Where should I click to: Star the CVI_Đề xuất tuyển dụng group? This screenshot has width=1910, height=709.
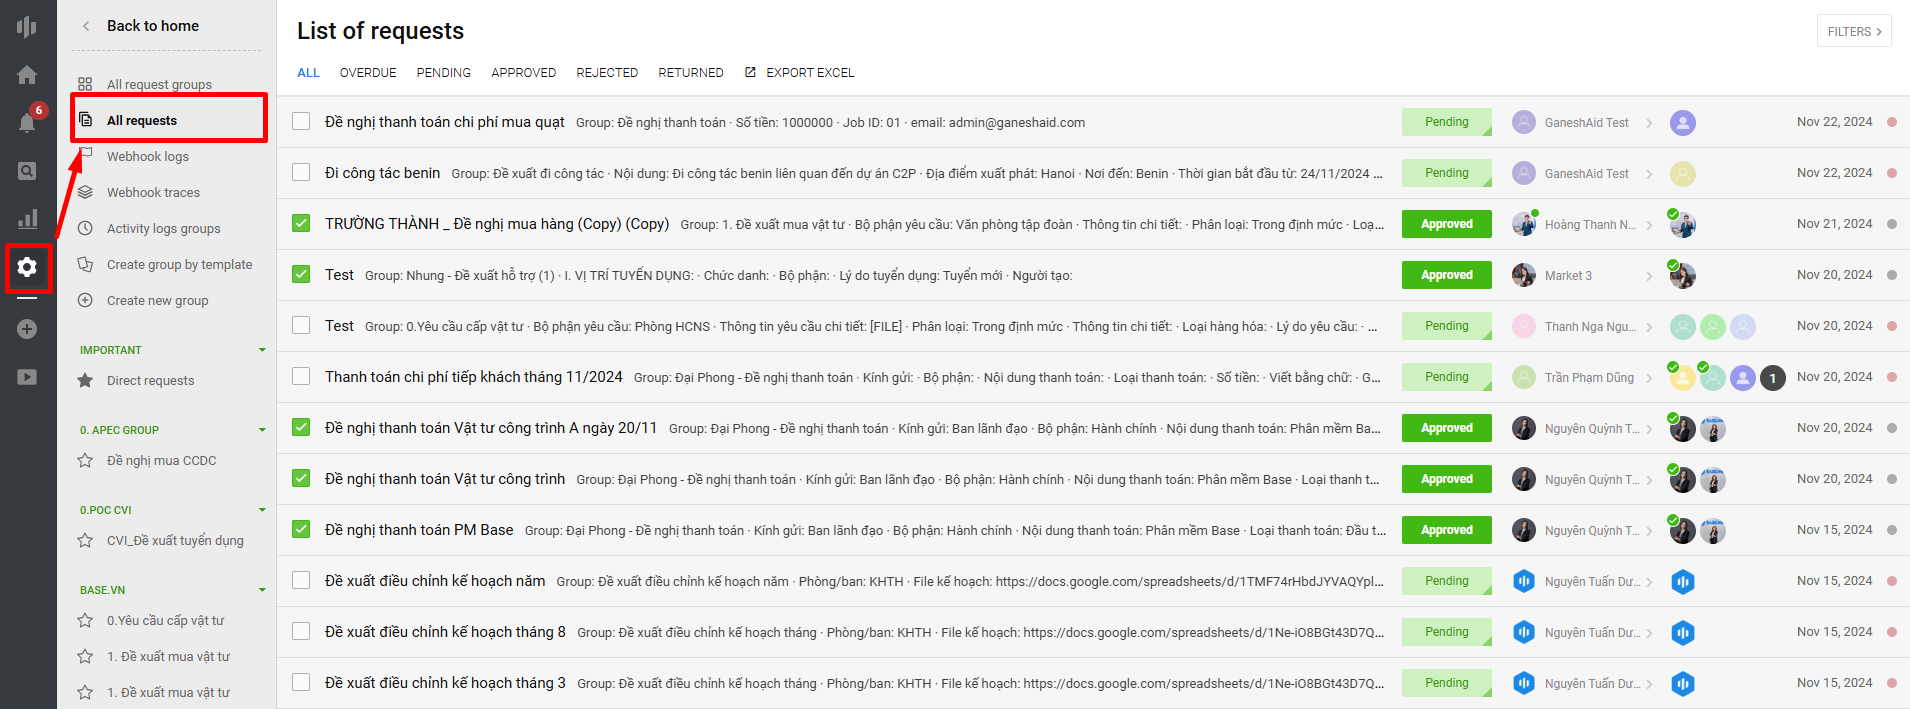[85, 540]
